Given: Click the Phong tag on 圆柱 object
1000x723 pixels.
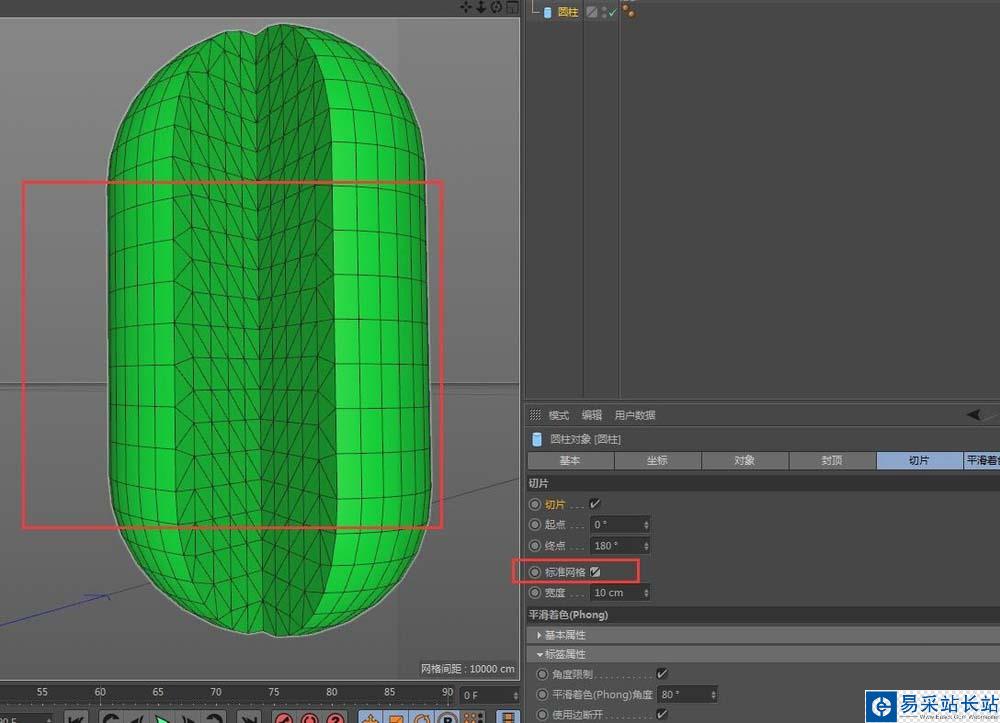Looking at the screenshot, I should pos(629,11).
